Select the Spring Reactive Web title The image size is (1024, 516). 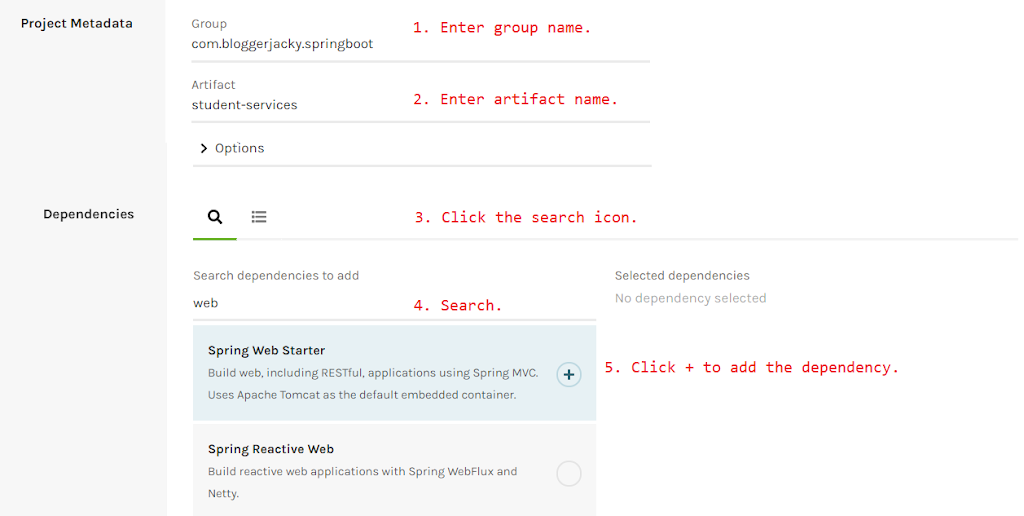(270, 450)
